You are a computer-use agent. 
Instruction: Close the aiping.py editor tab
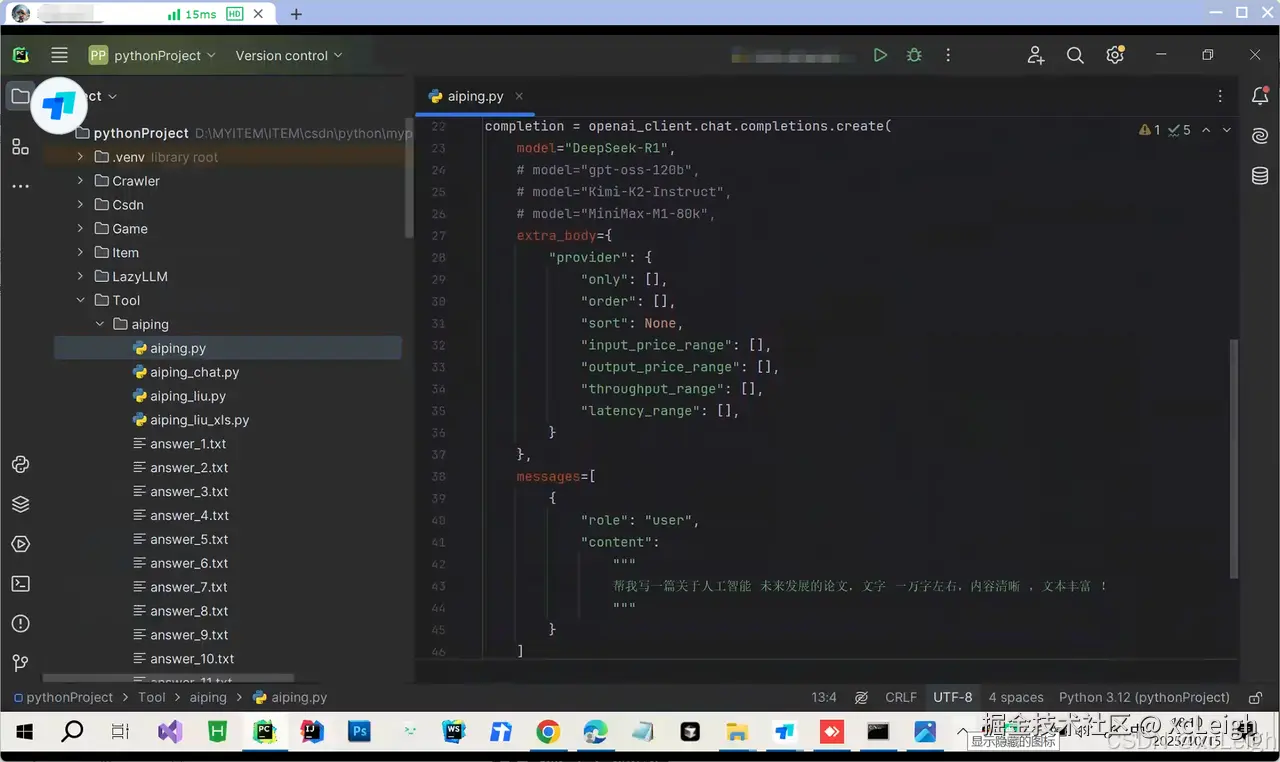(519, 96)
